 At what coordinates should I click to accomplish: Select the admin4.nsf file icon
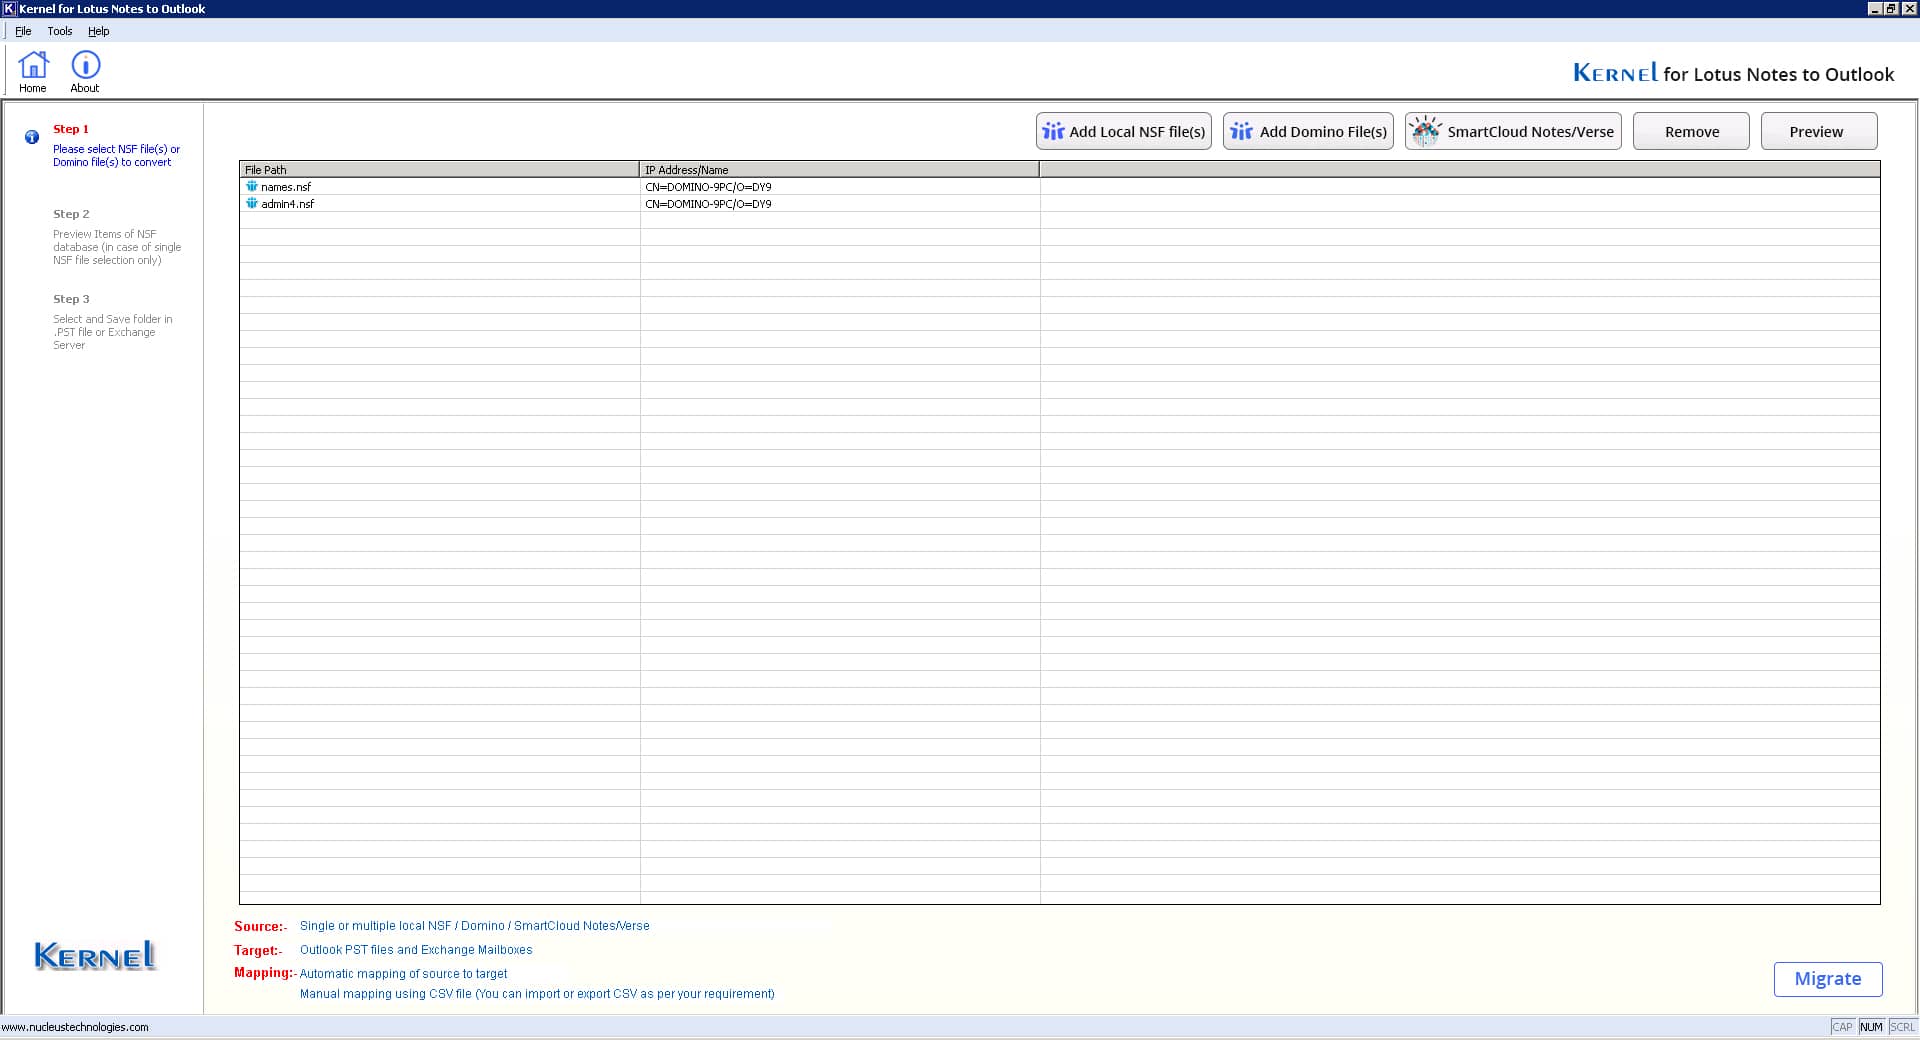coord(252,203)
